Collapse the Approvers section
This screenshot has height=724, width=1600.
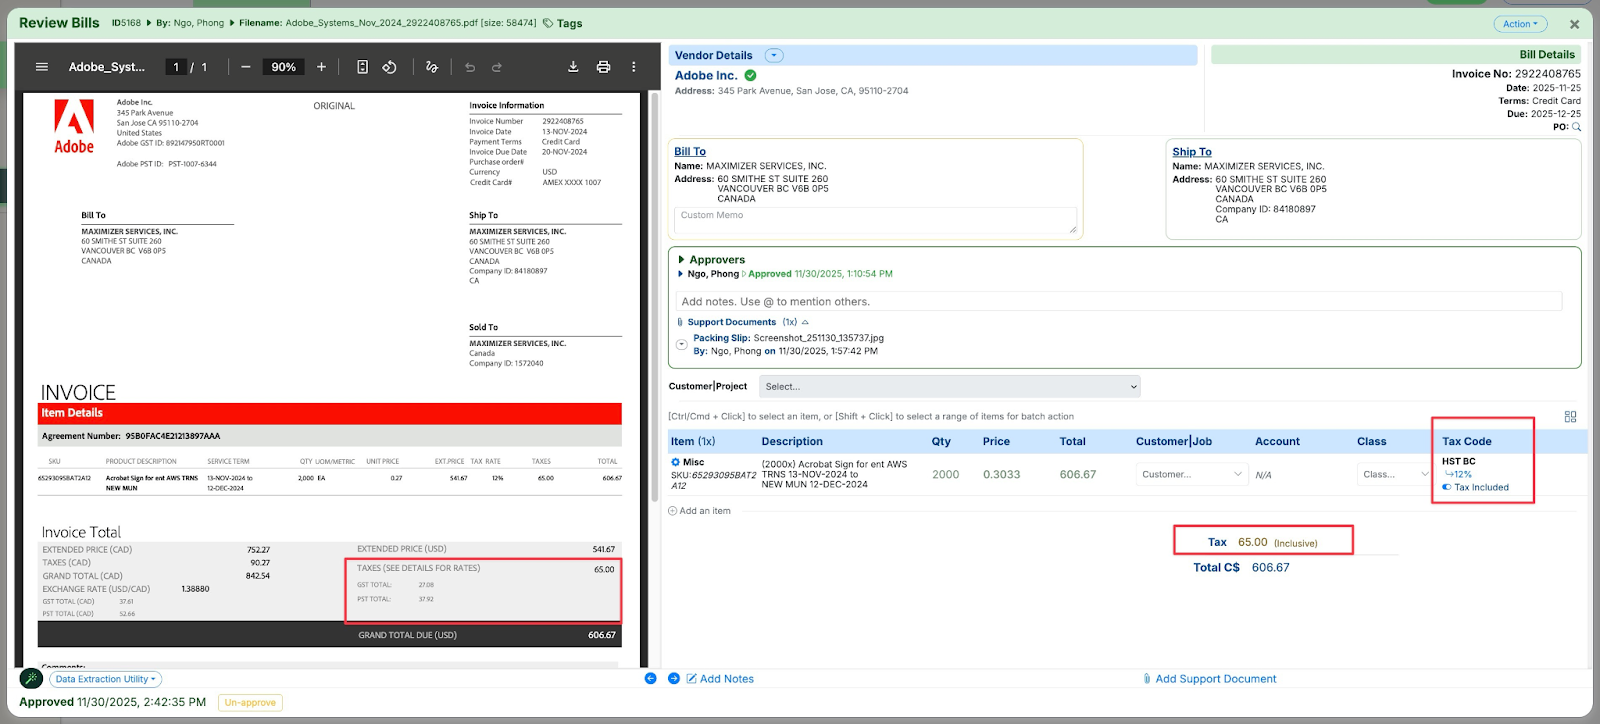(x=682, y=260)
